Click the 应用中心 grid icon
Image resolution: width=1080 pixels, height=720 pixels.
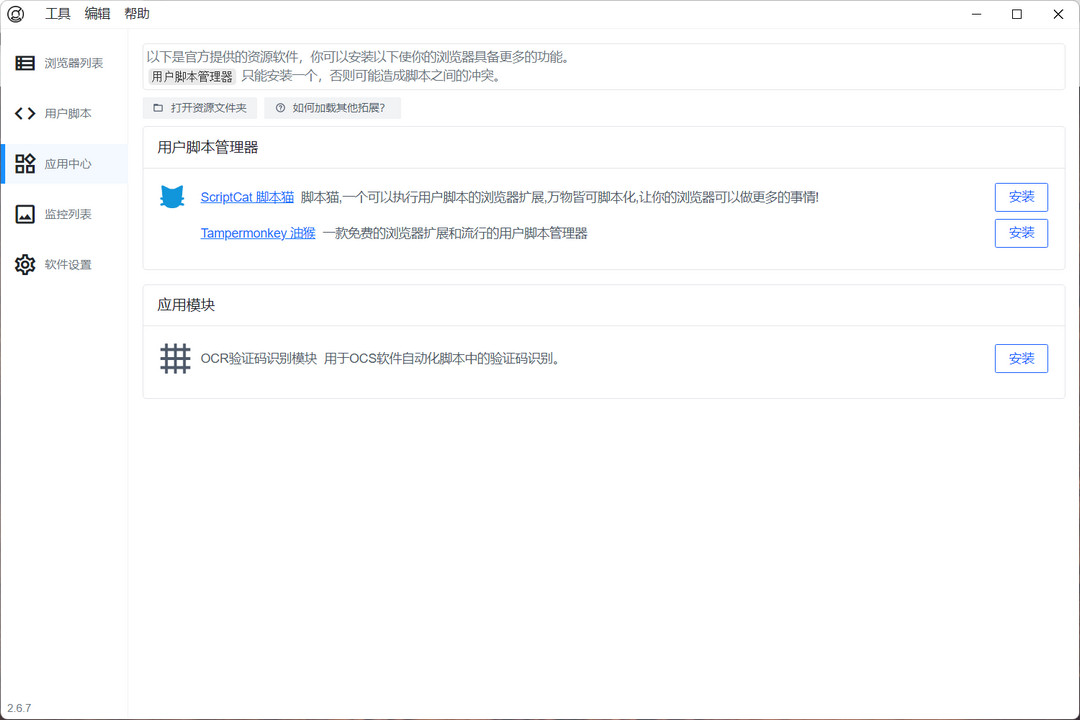coord(25,163)
